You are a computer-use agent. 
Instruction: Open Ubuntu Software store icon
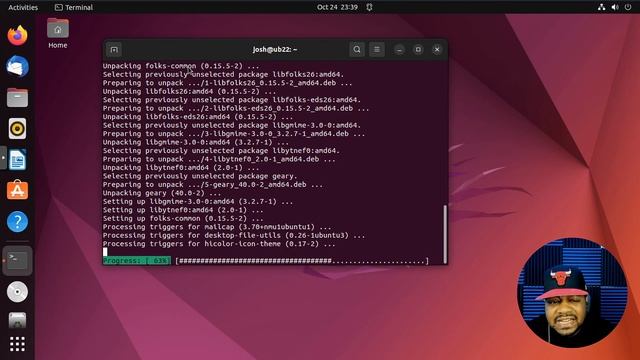pyautogui.click(x=17, y=190)
